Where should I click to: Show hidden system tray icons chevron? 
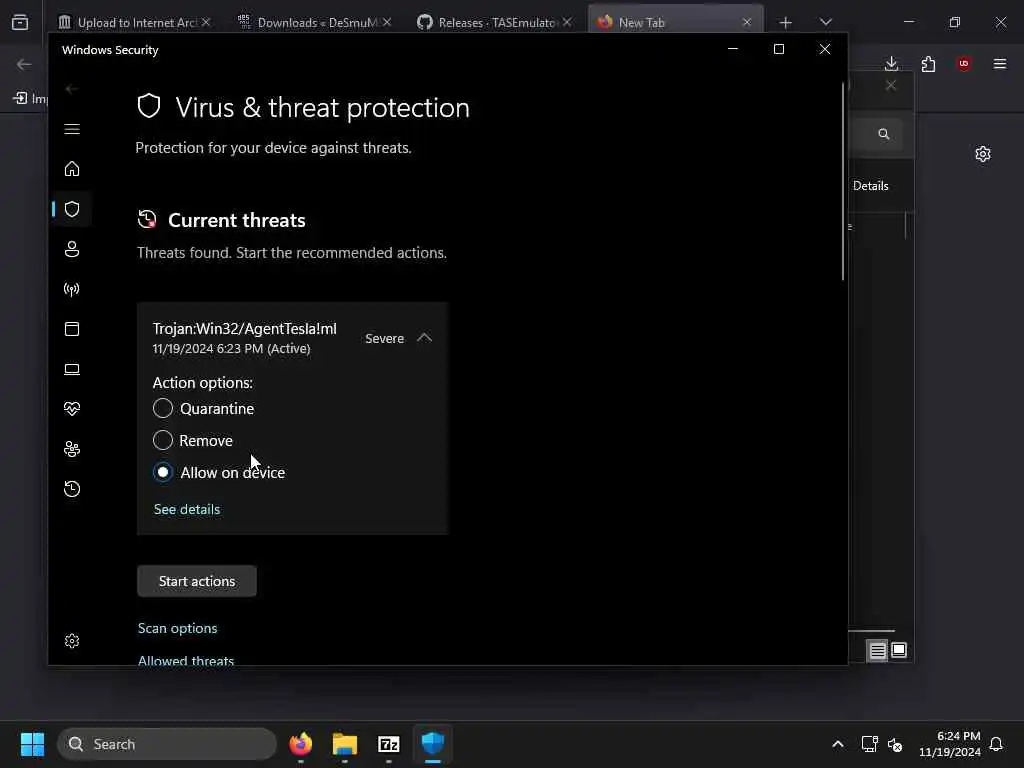click(838, 744)
